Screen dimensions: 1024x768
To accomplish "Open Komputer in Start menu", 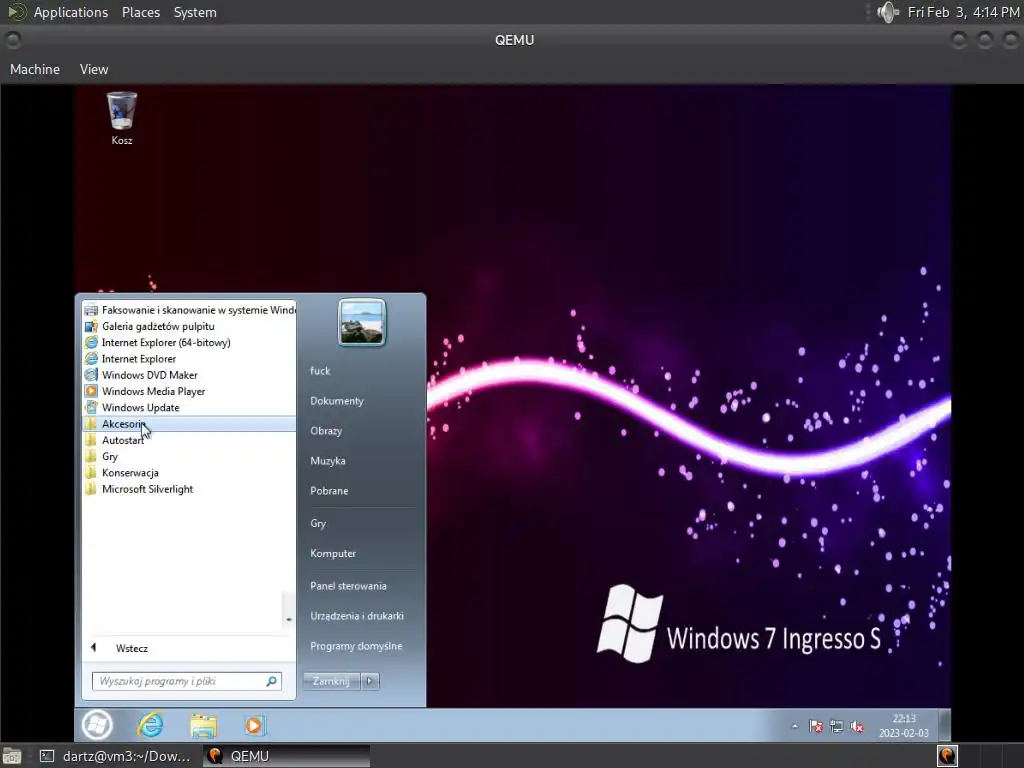I will tap(333, 554).
